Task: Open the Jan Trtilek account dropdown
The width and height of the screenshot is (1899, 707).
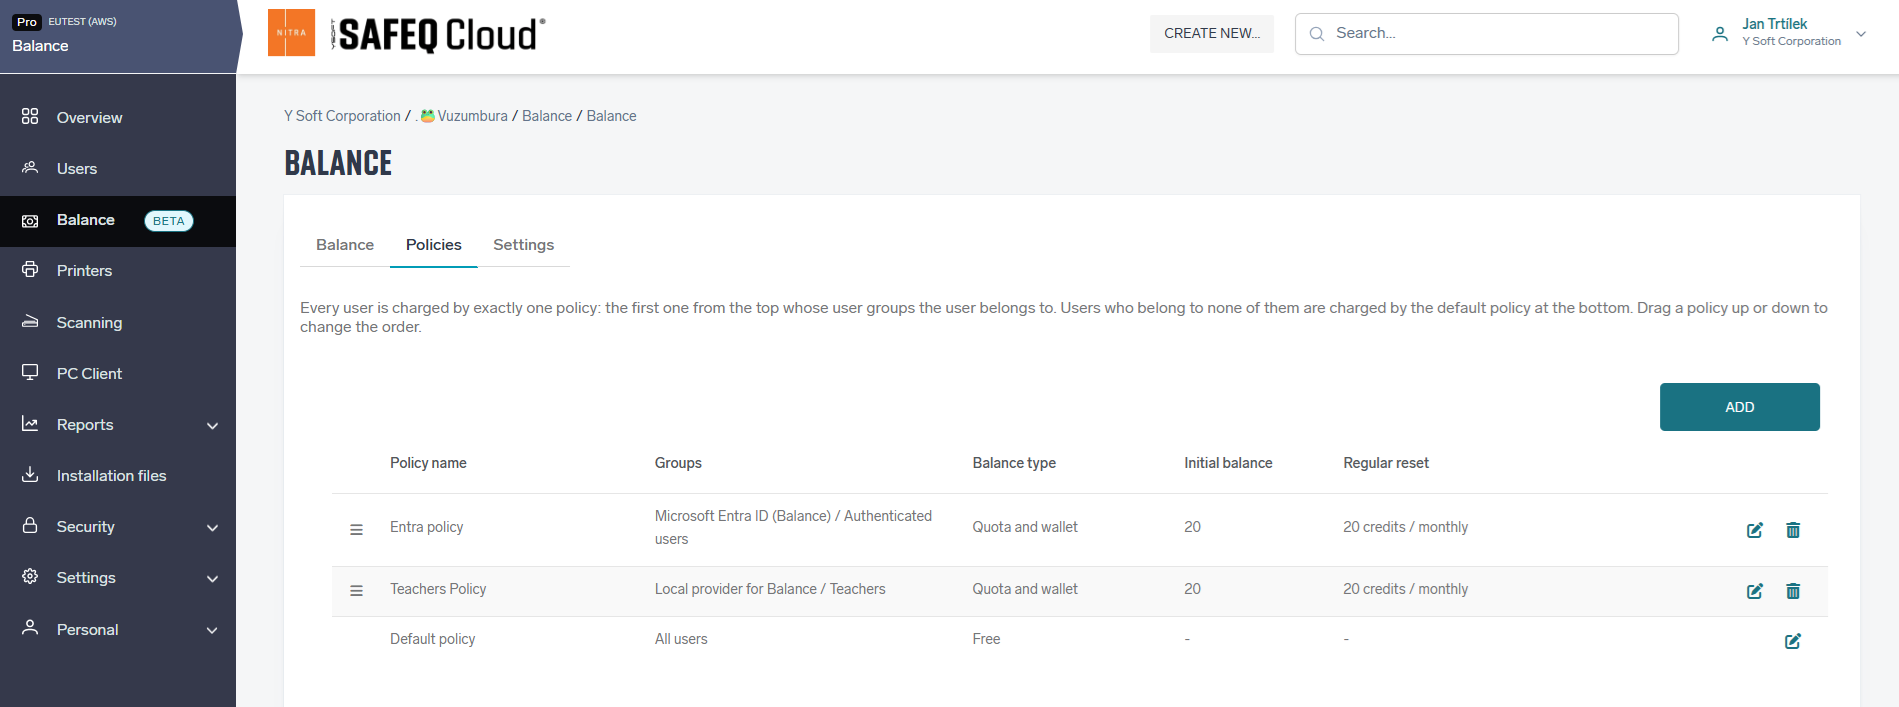Action: pos(1789,33)
